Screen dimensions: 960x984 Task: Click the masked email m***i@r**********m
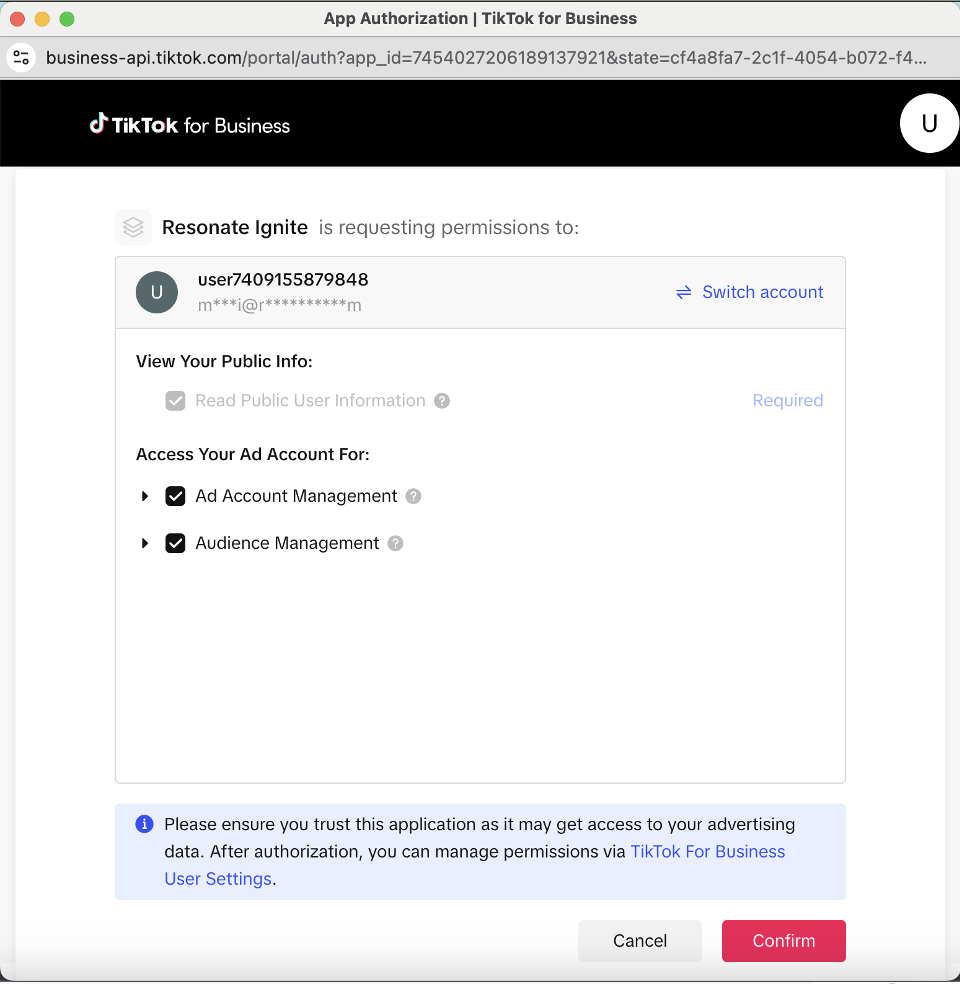pos(280,306)
